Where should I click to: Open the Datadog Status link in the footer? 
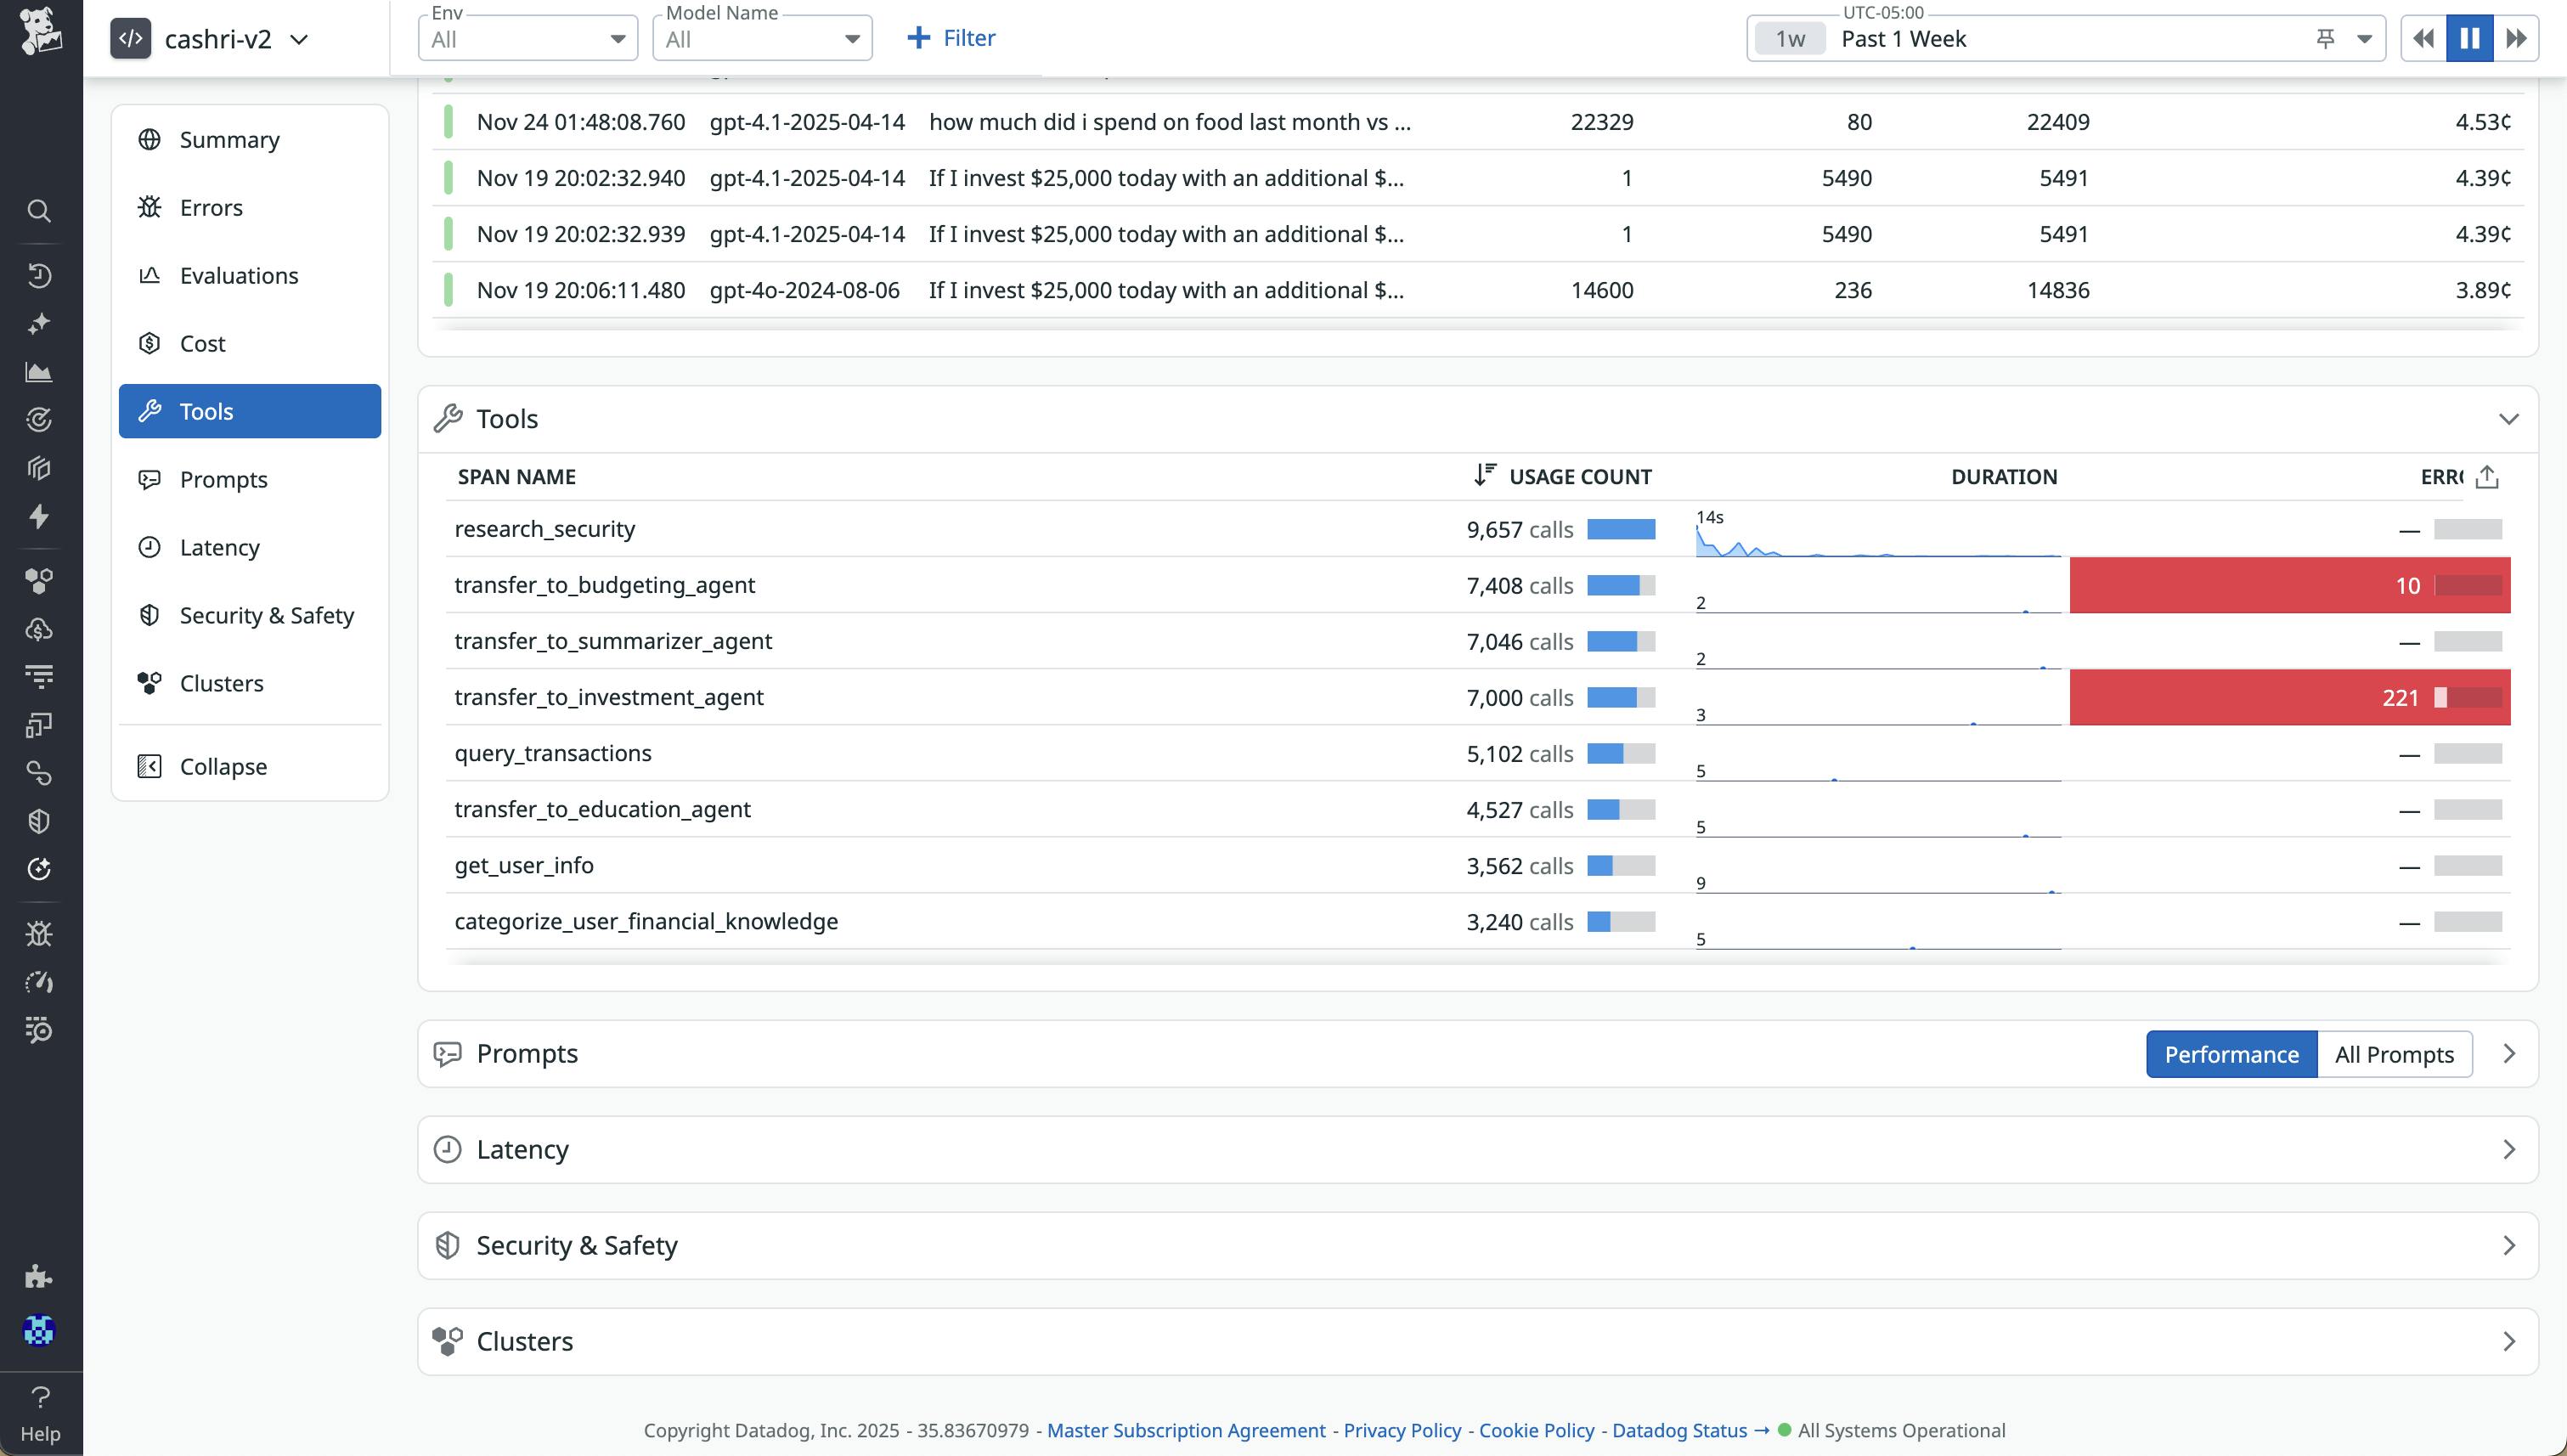(x=1678, y=1430)
